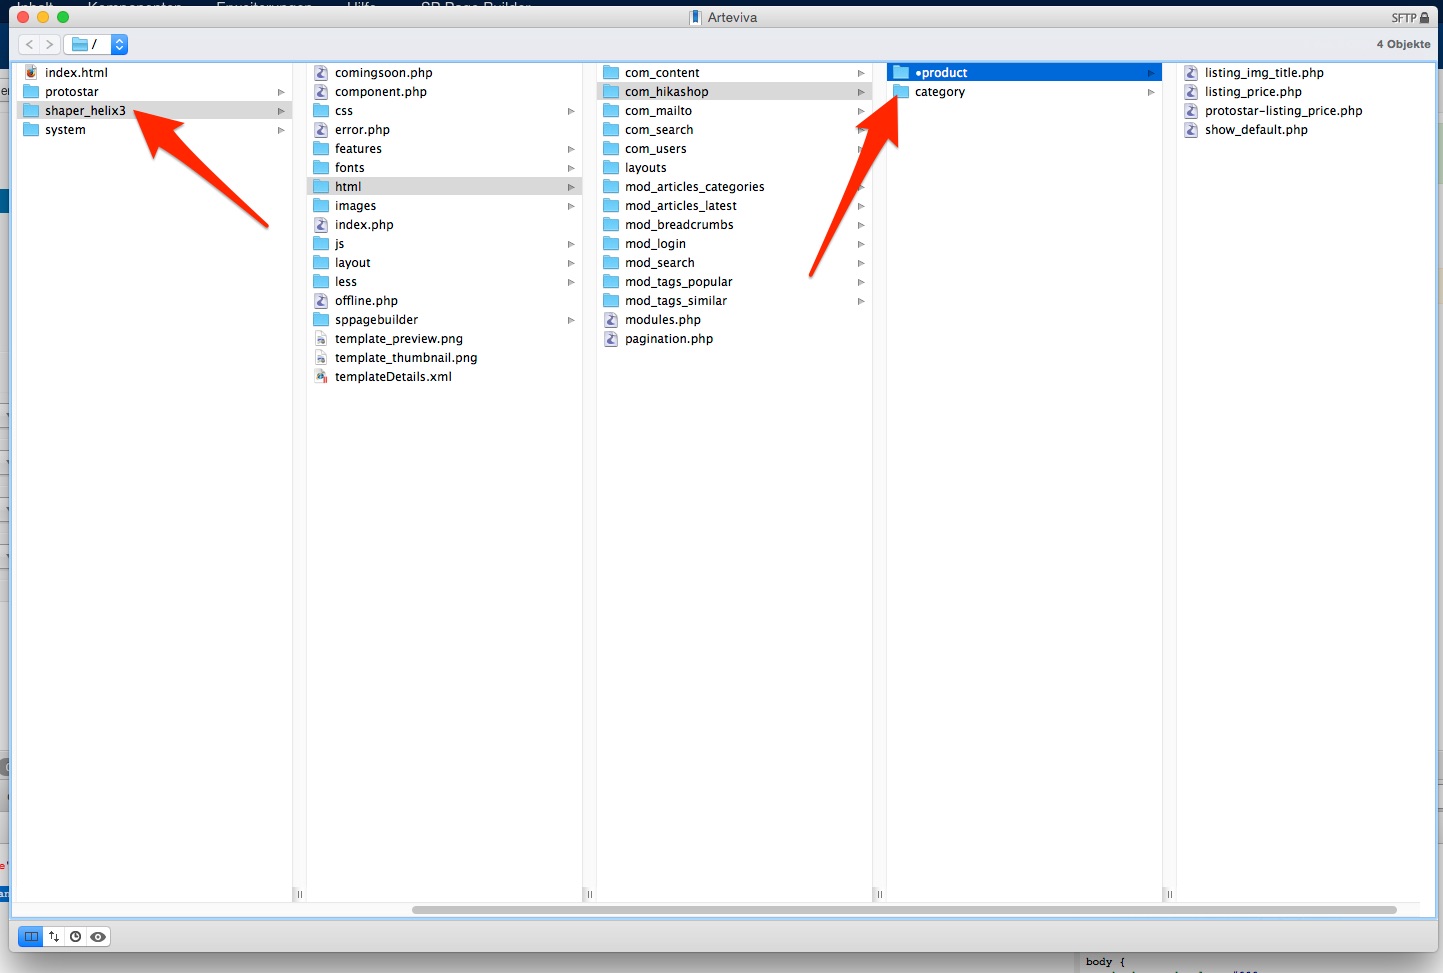
Task: Select the shaper_helix3 folder name
Action: pyautogui.click(x=85, y=111)
